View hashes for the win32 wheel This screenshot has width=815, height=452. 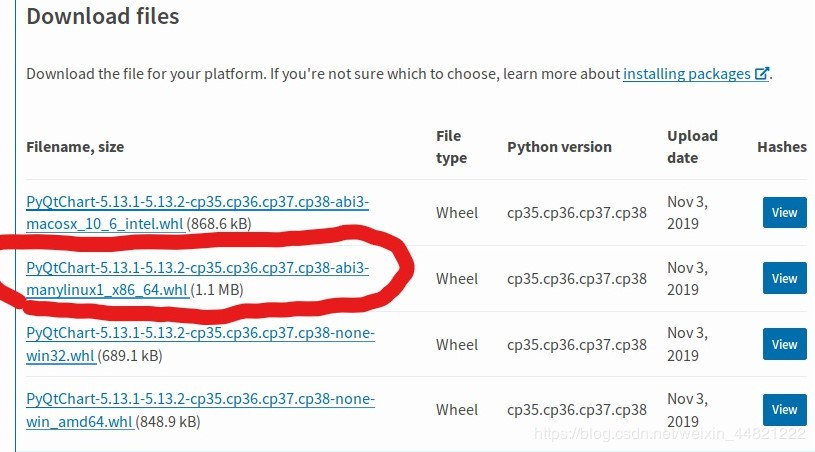click(784, 344)
